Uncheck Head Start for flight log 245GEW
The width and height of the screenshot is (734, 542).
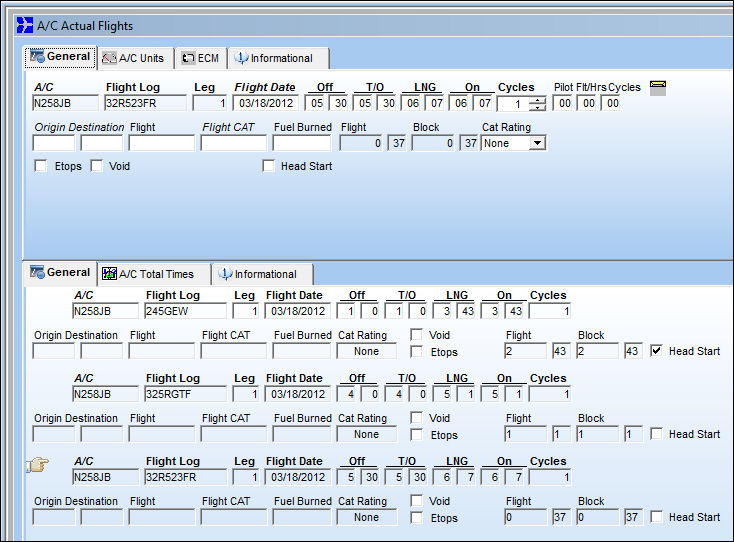point(656,351)
